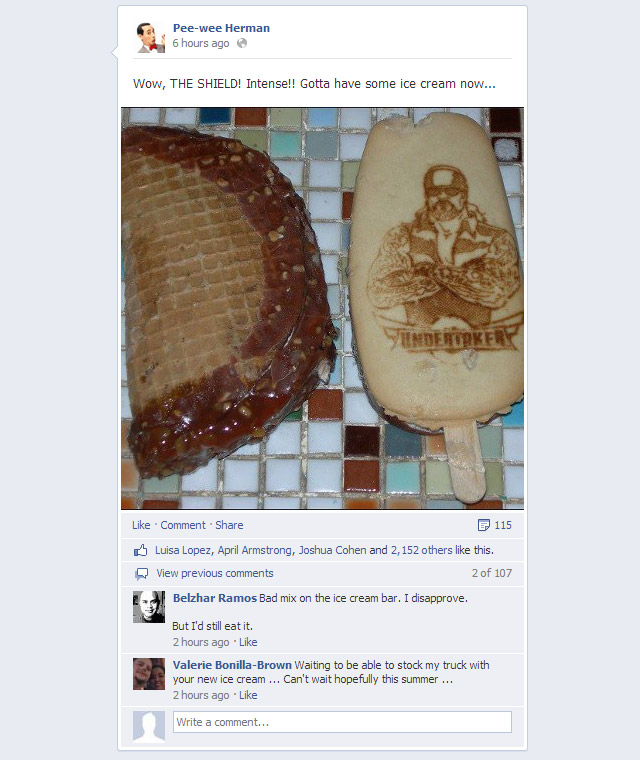
Task: Open Valerie Bonilla-Brown's avatar
Action: click(x=149, y=674)
